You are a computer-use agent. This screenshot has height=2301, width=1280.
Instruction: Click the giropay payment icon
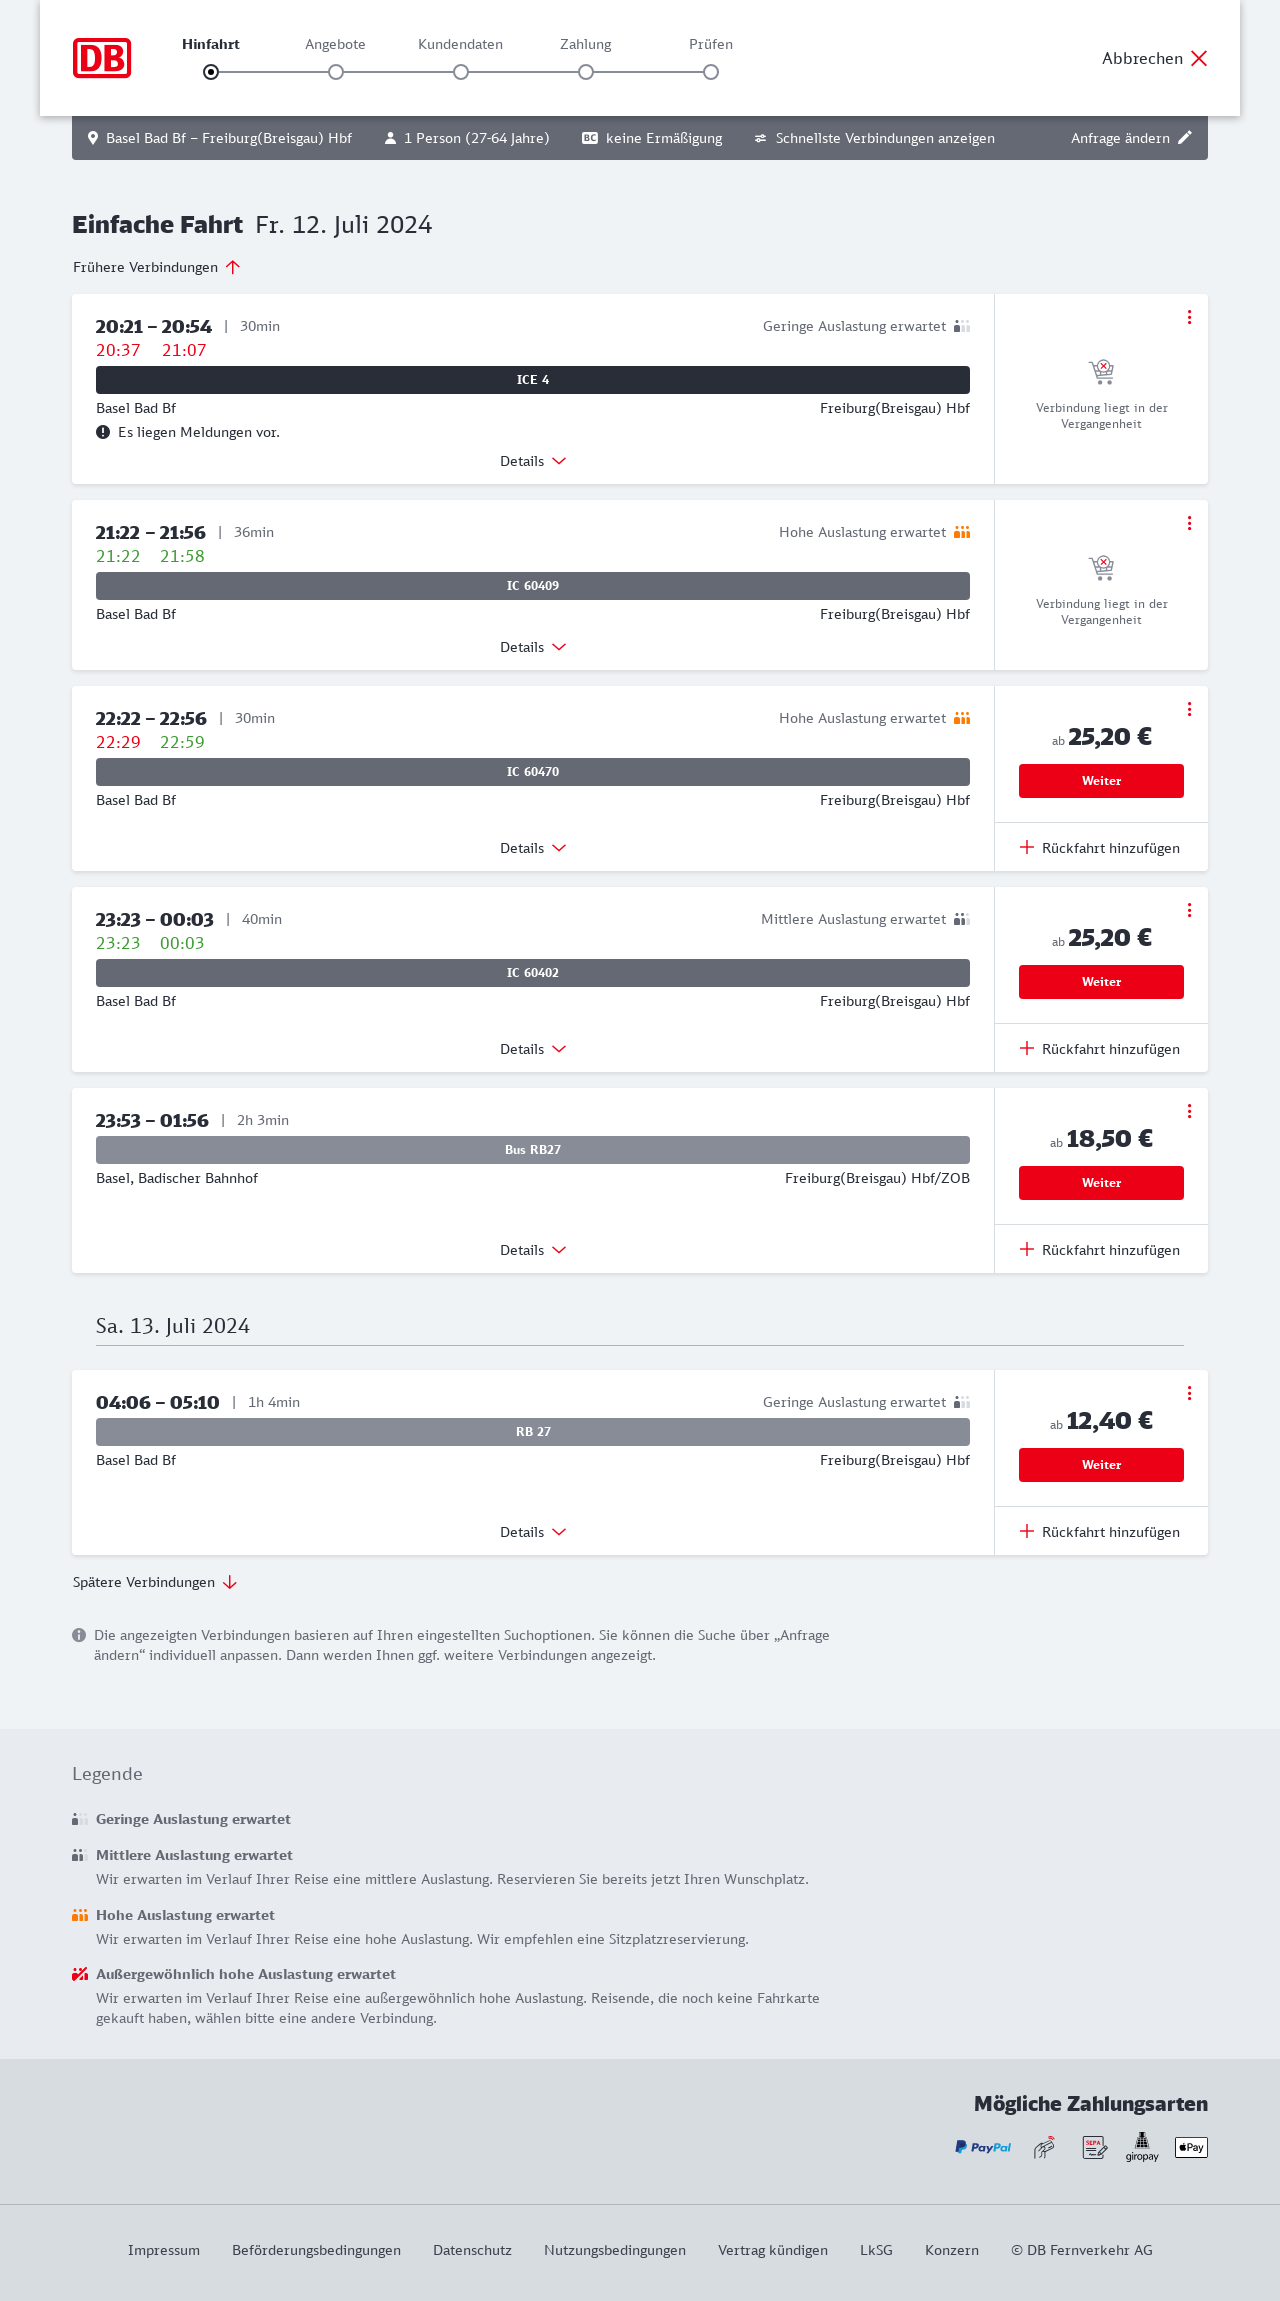click(1142, 2147)
